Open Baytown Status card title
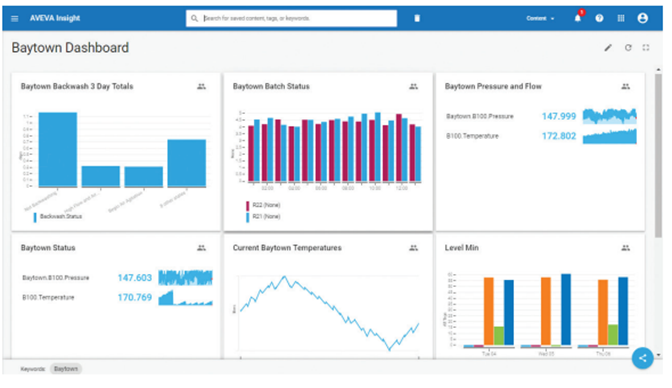672x388 pixels. pyautogui.click(x=48, y=248)
